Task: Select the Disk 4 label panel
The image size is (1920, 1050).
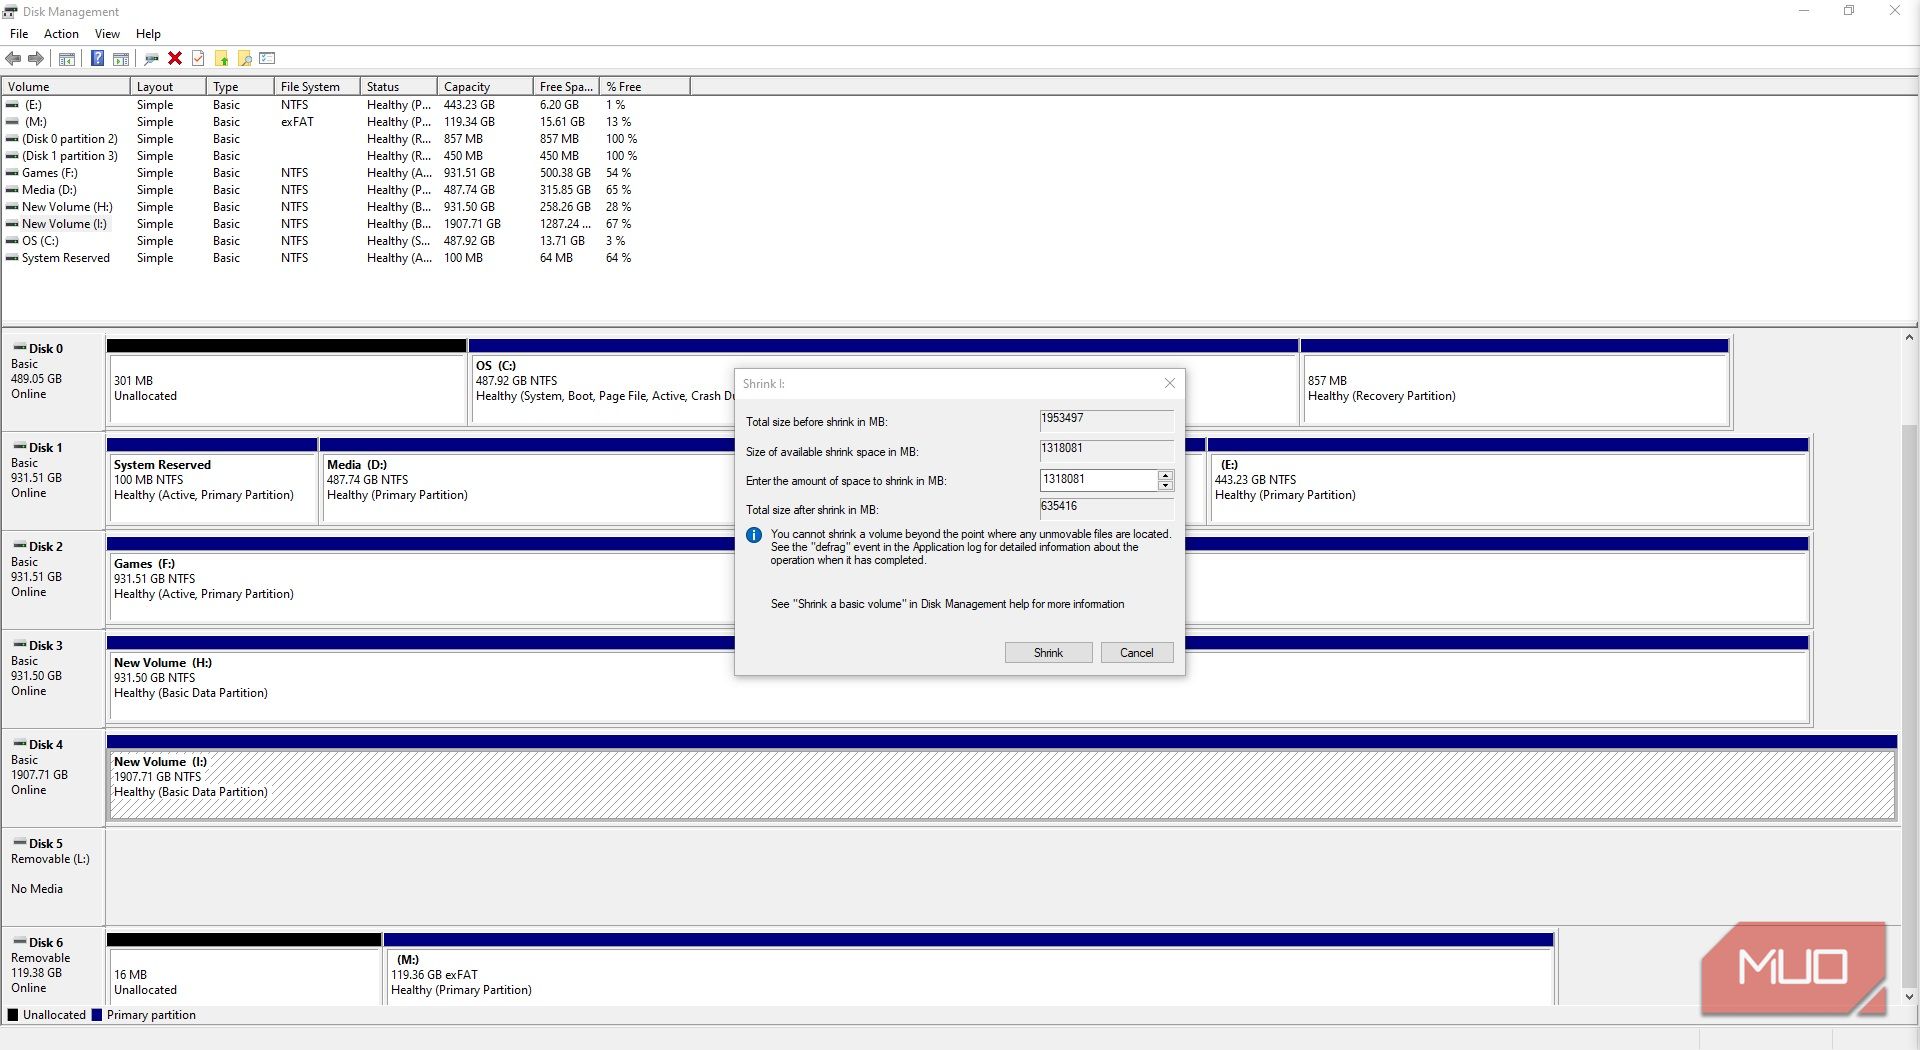Action: 54,777
